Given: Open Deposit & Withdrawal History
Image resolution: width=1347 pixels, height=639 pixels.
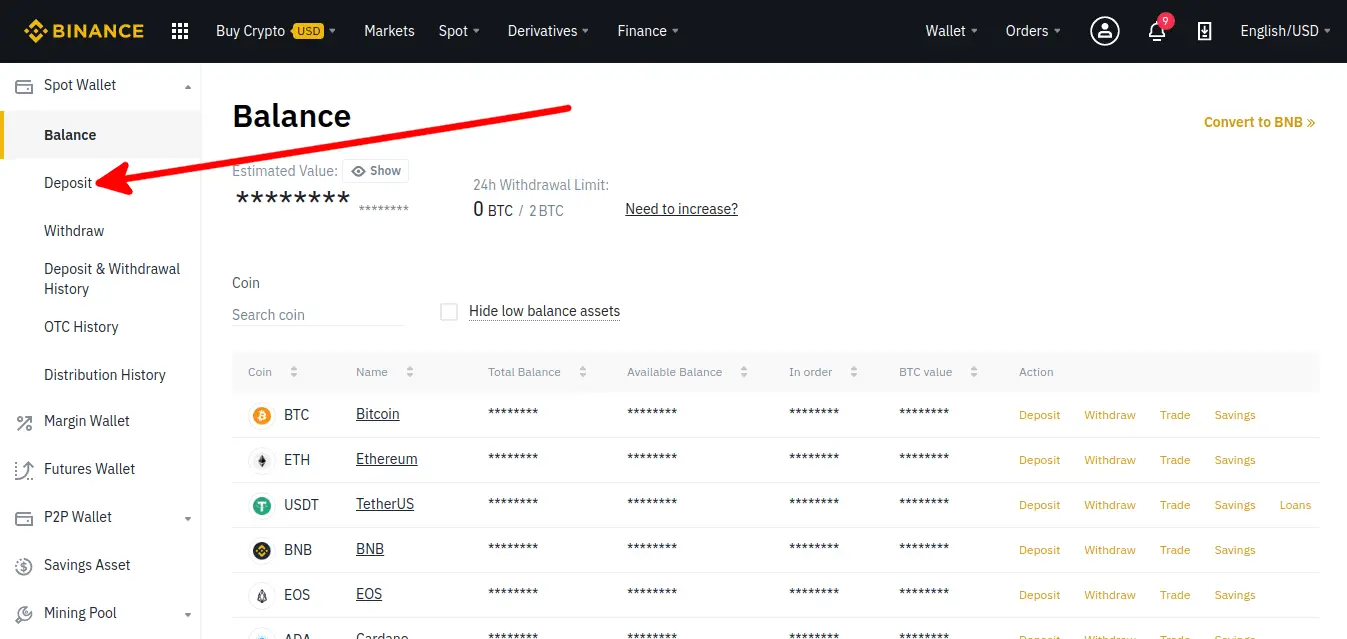Looking at the screenshot, I should [112, 279].
